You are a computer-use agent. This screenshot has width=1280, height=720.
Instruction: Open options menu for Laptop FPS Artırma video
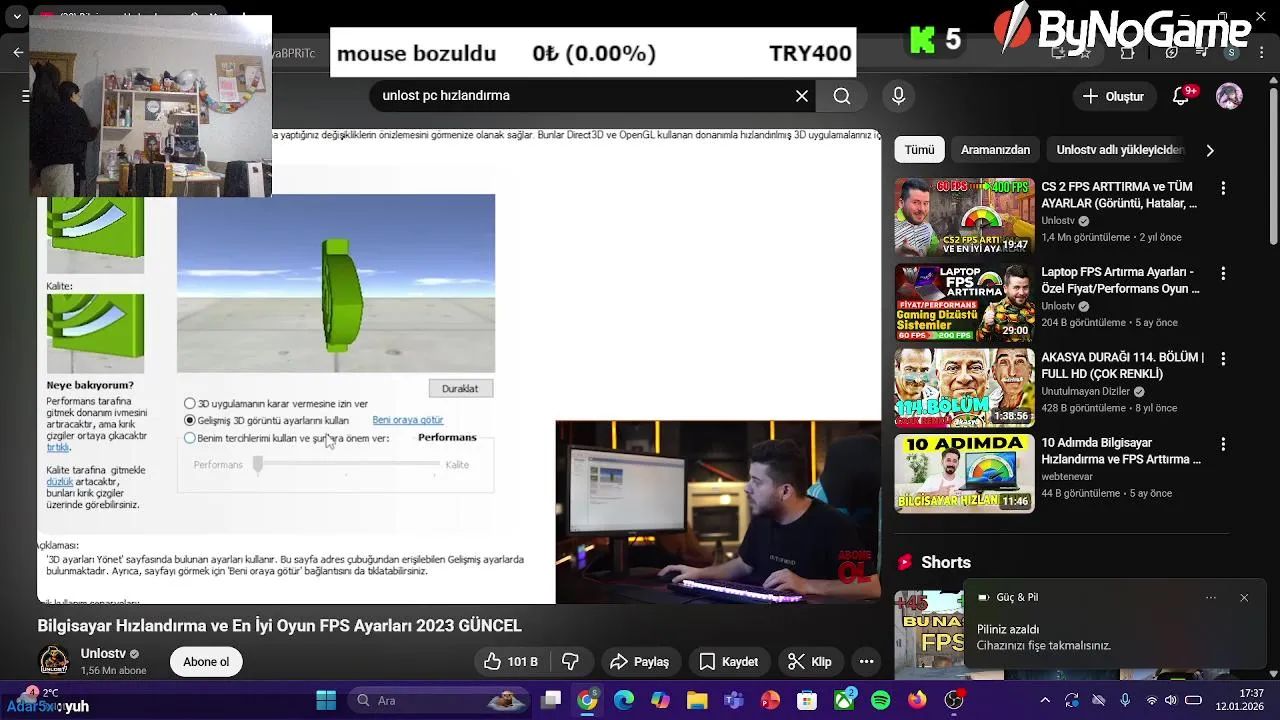pos(1222,273)
